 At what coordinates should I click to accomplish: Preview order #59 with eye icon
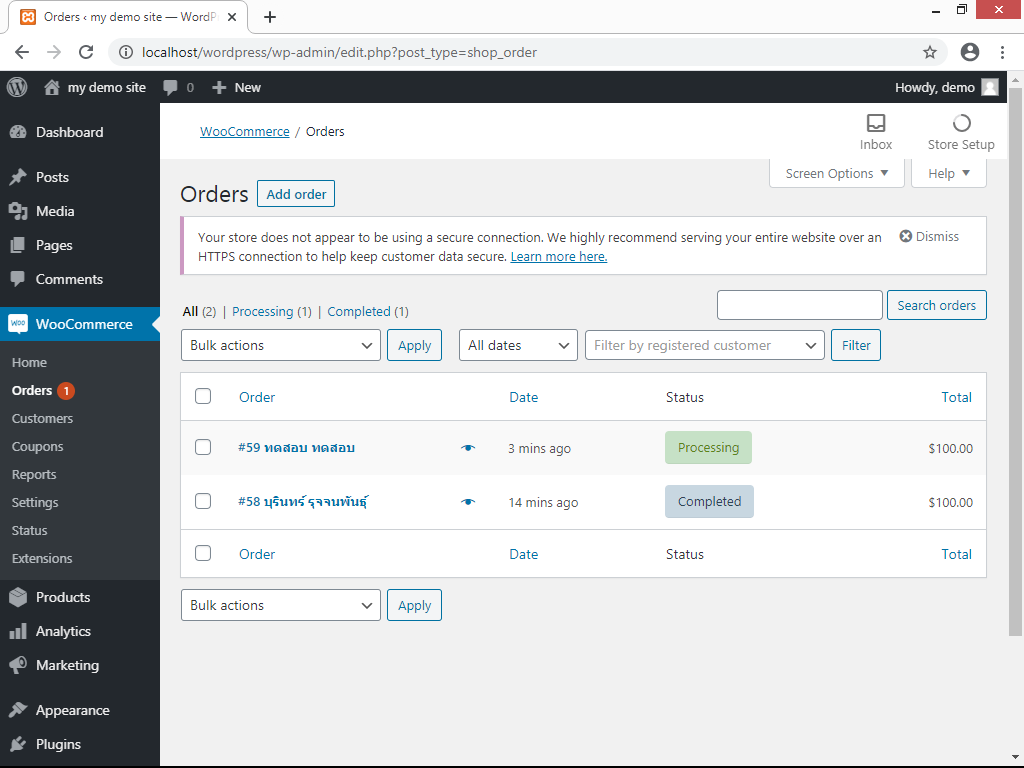[468, 448]
